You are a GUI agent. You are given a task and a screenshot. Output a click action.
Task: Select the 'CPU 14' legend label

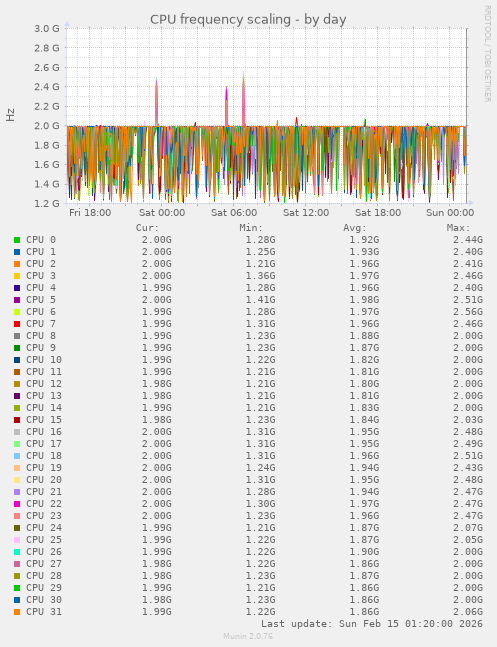tap(44, 408)
